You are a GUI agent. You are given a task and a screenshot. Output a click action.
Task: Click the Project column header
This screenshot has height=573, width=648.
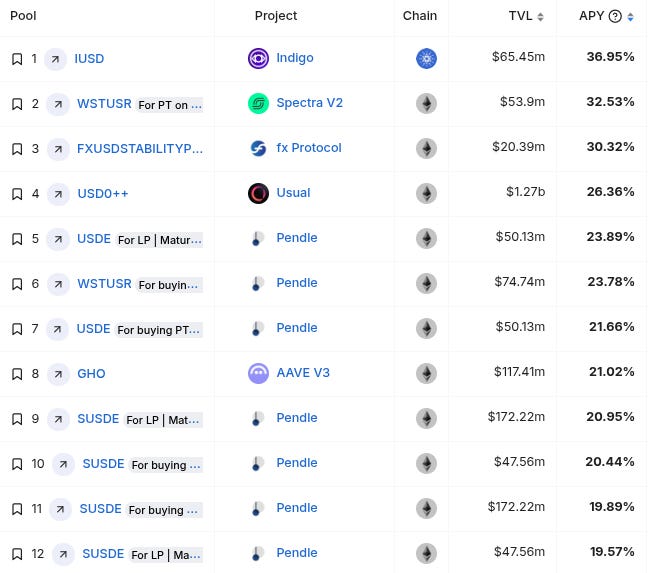276,16
